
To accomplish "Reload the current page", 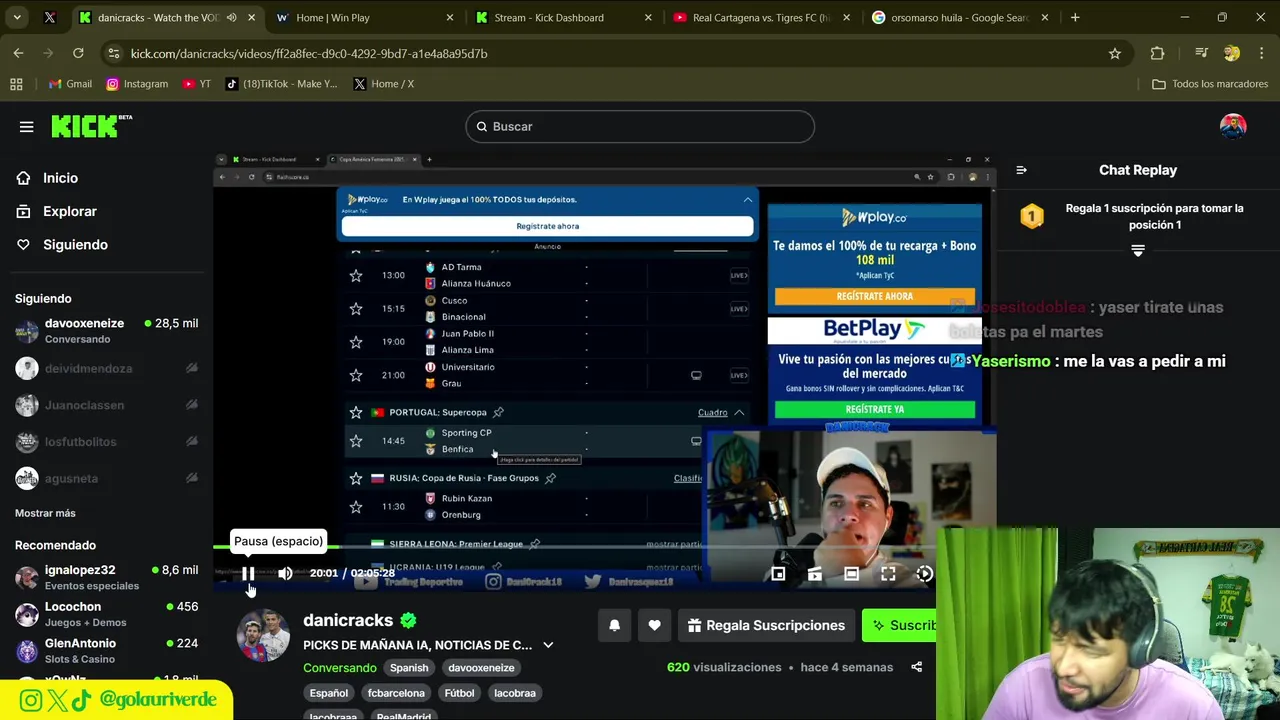I will point(78,53).
